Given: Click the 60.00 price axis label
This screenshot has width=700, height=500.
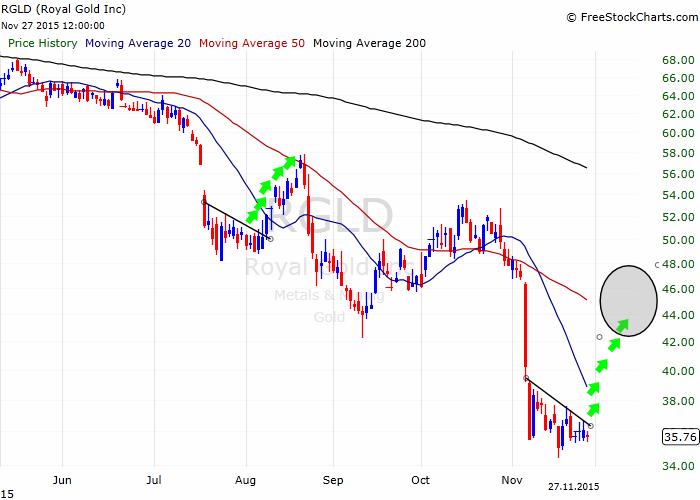Looking at the screenshot, I should click(679, 133).
